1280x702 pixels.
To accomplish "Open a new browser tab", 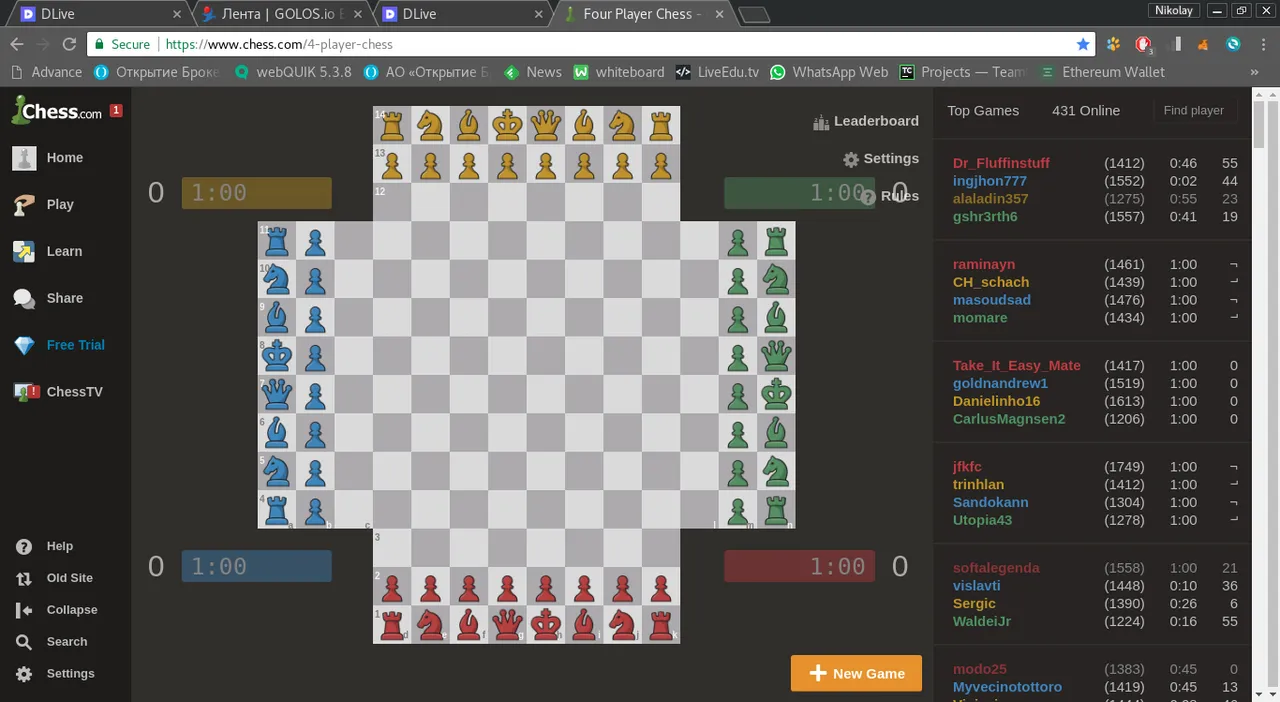I will coord(754,14).
